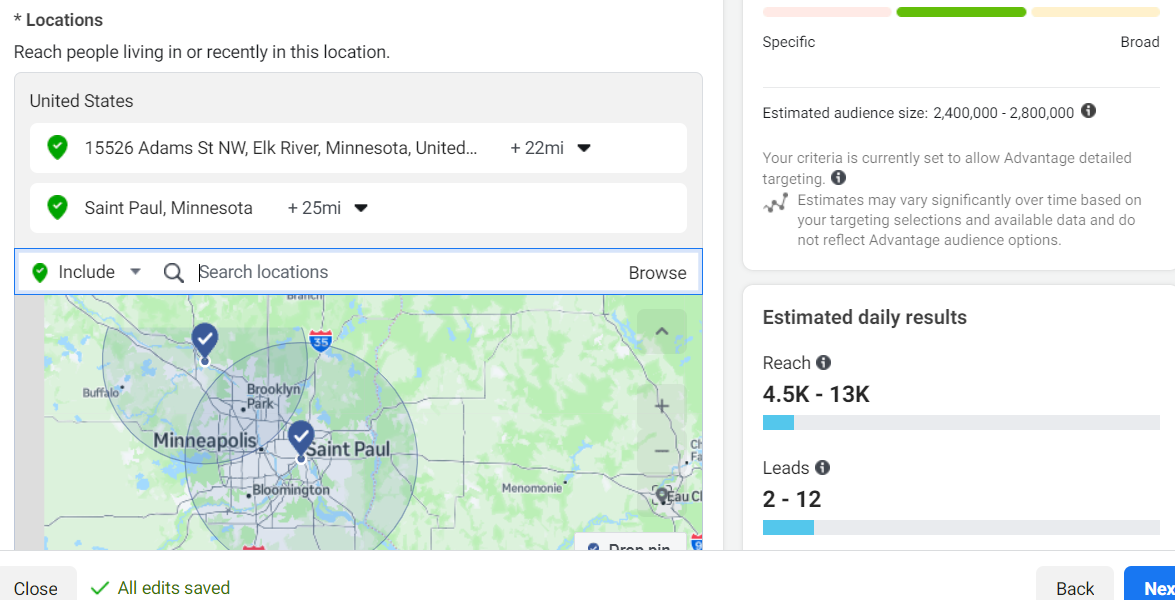Show info about Advantage detailed targeting
1175x600 pixels.
(x=839, y=178)
